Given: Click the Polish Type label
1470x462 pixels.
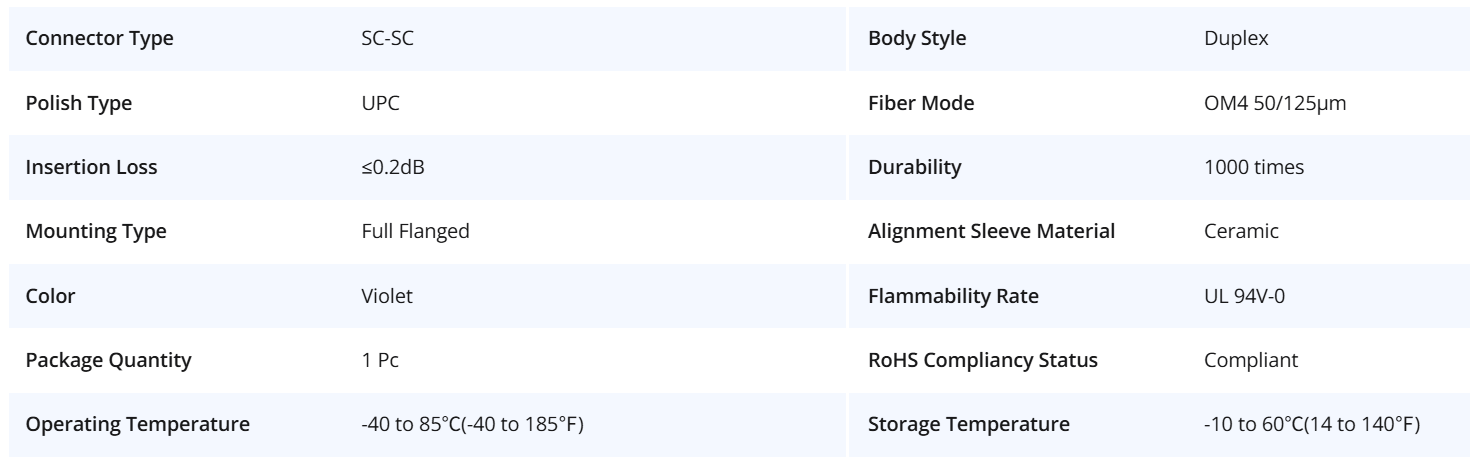Looking at the screenshot, I should [x=78, y=103].
